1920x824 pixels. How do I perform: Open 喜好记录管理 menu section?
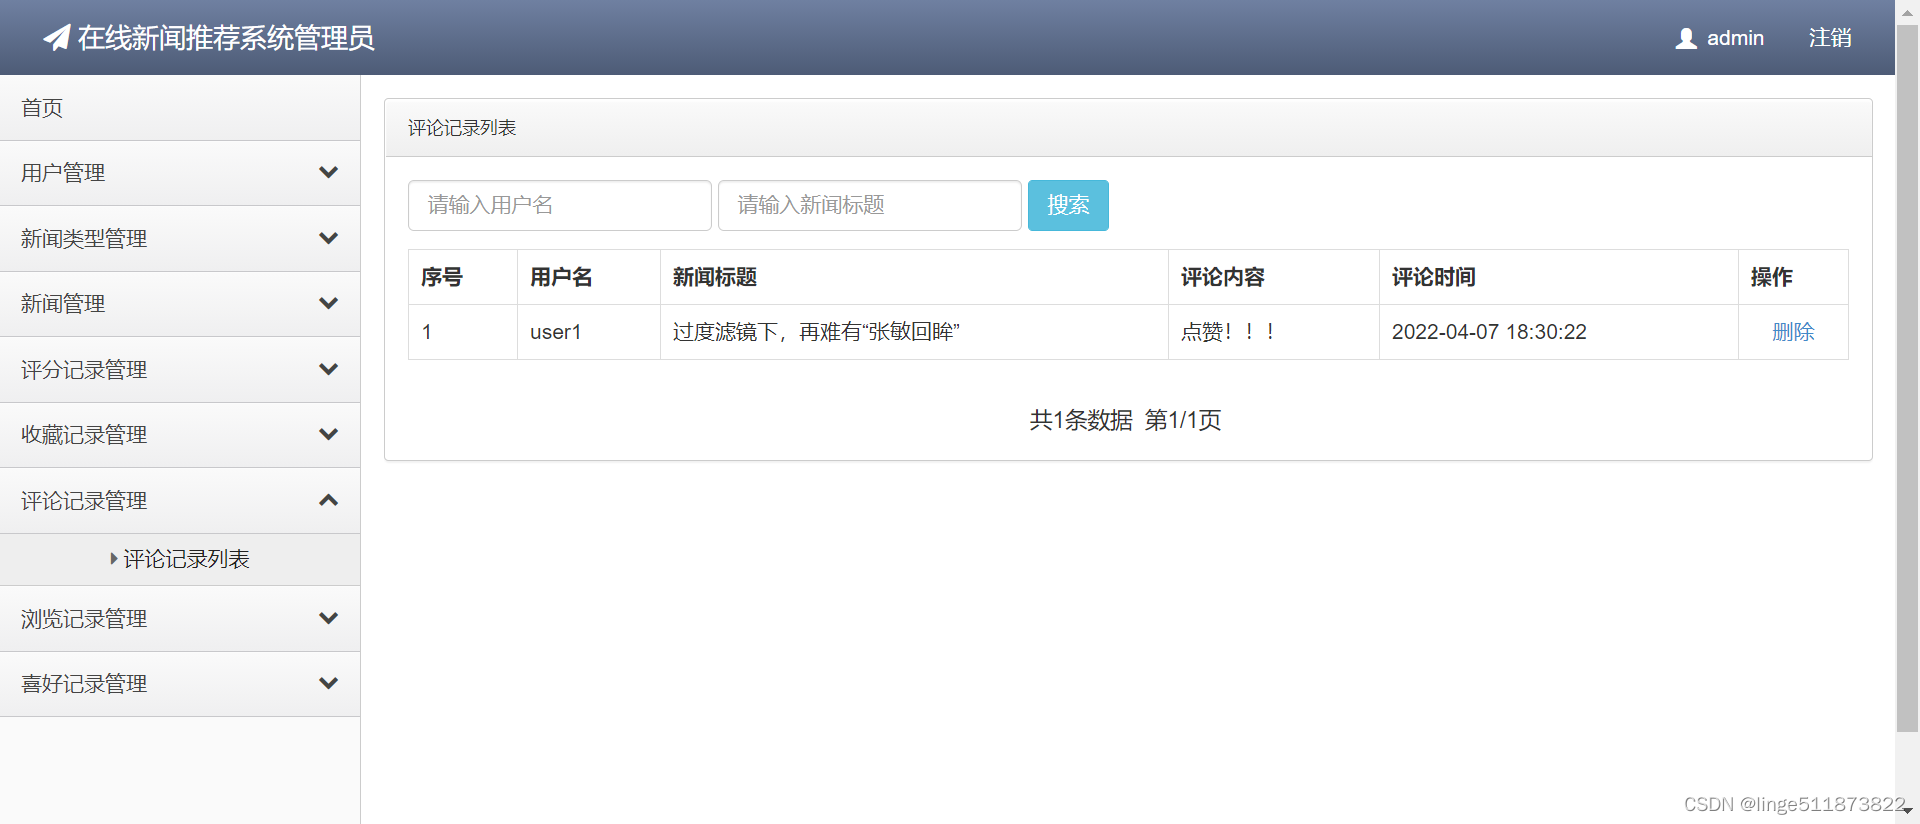[180, 684]
